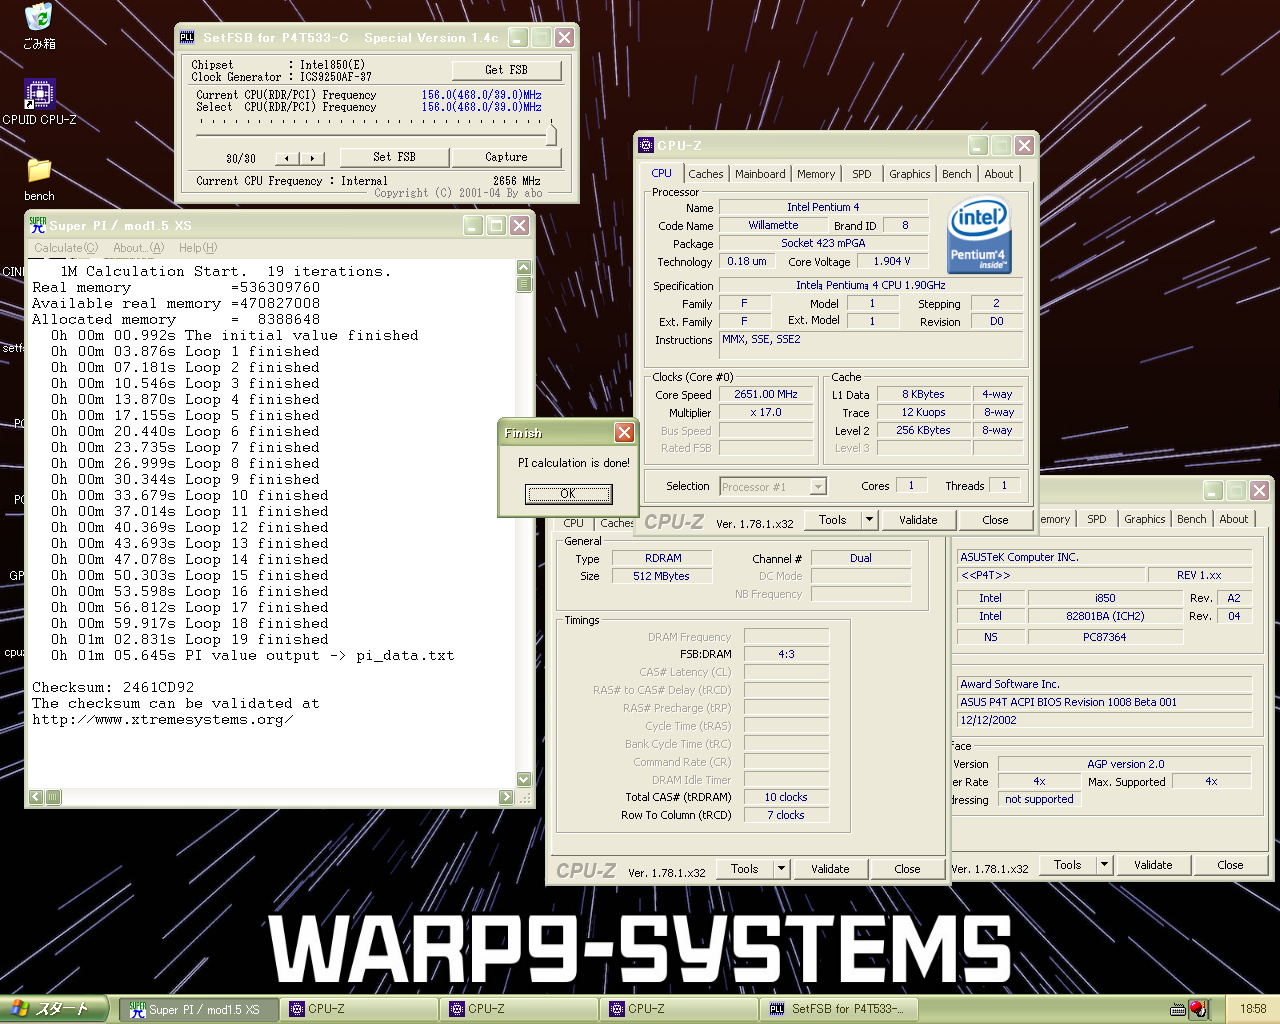This screenshot has width=1280, height=1024.
Task: Click OK in the Finish dialog
Action: (x=568, y=494)
